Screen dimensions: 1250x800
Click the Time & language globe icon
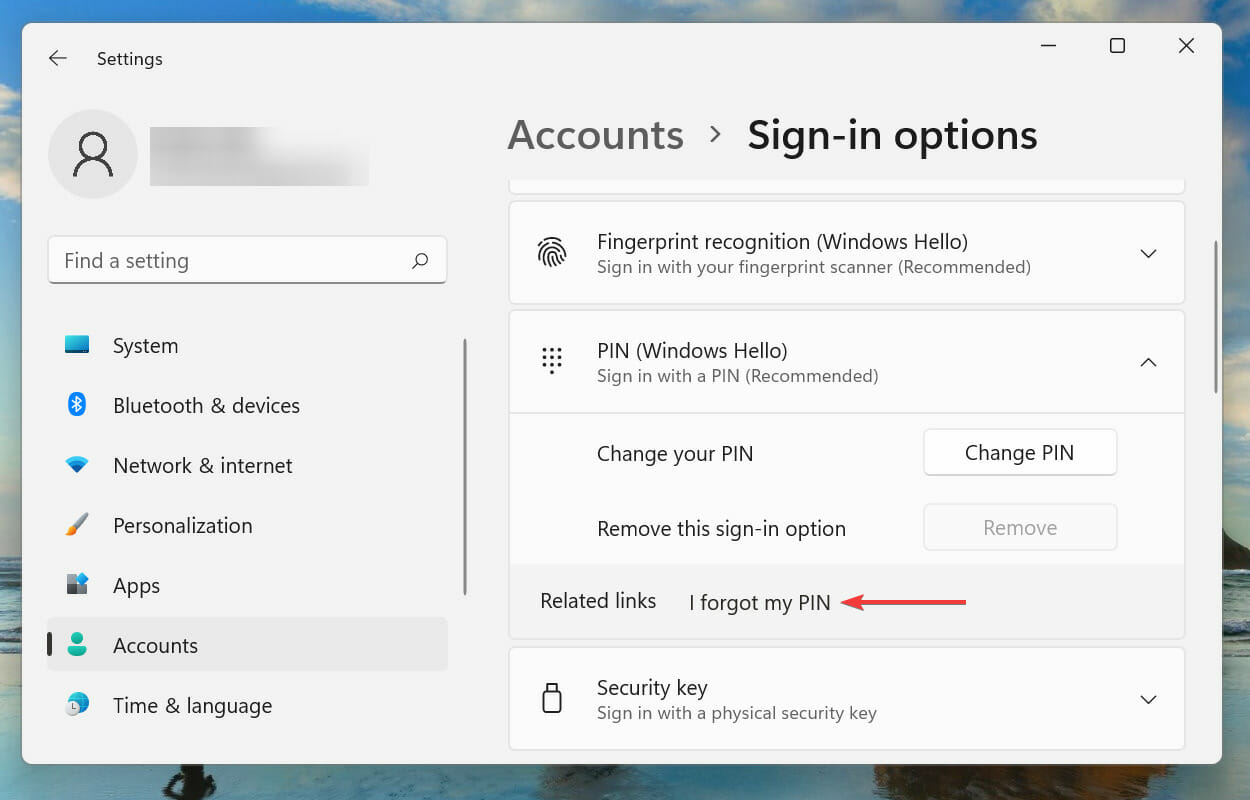point(77,705)
